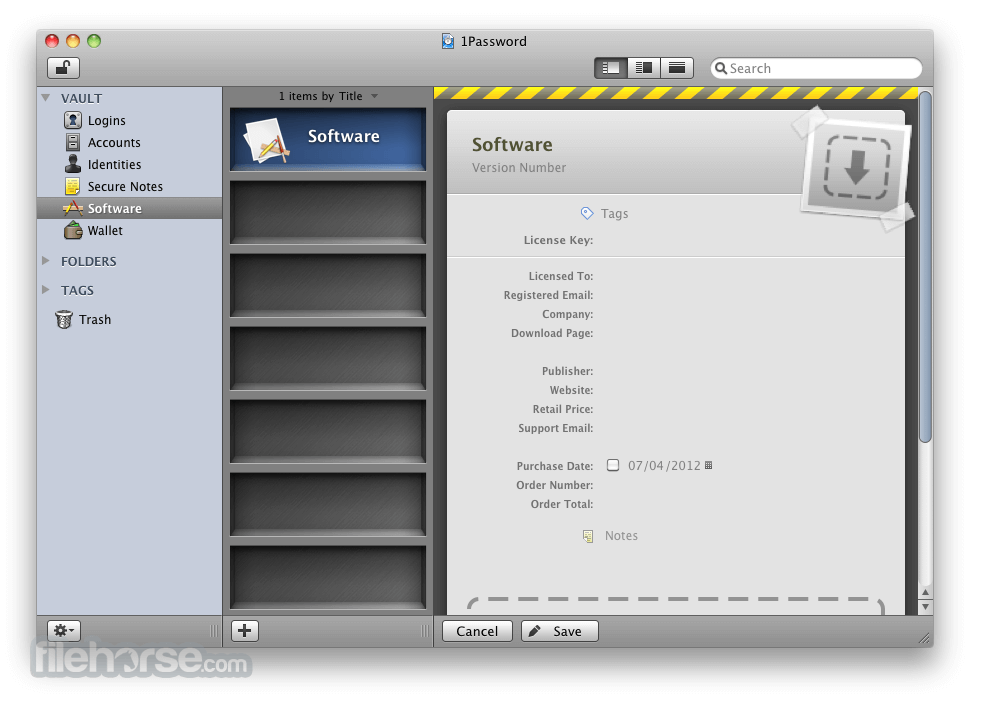Enable the Purchase Date checkbox
Screen dimensions: 983x708
tap(613, 465)
